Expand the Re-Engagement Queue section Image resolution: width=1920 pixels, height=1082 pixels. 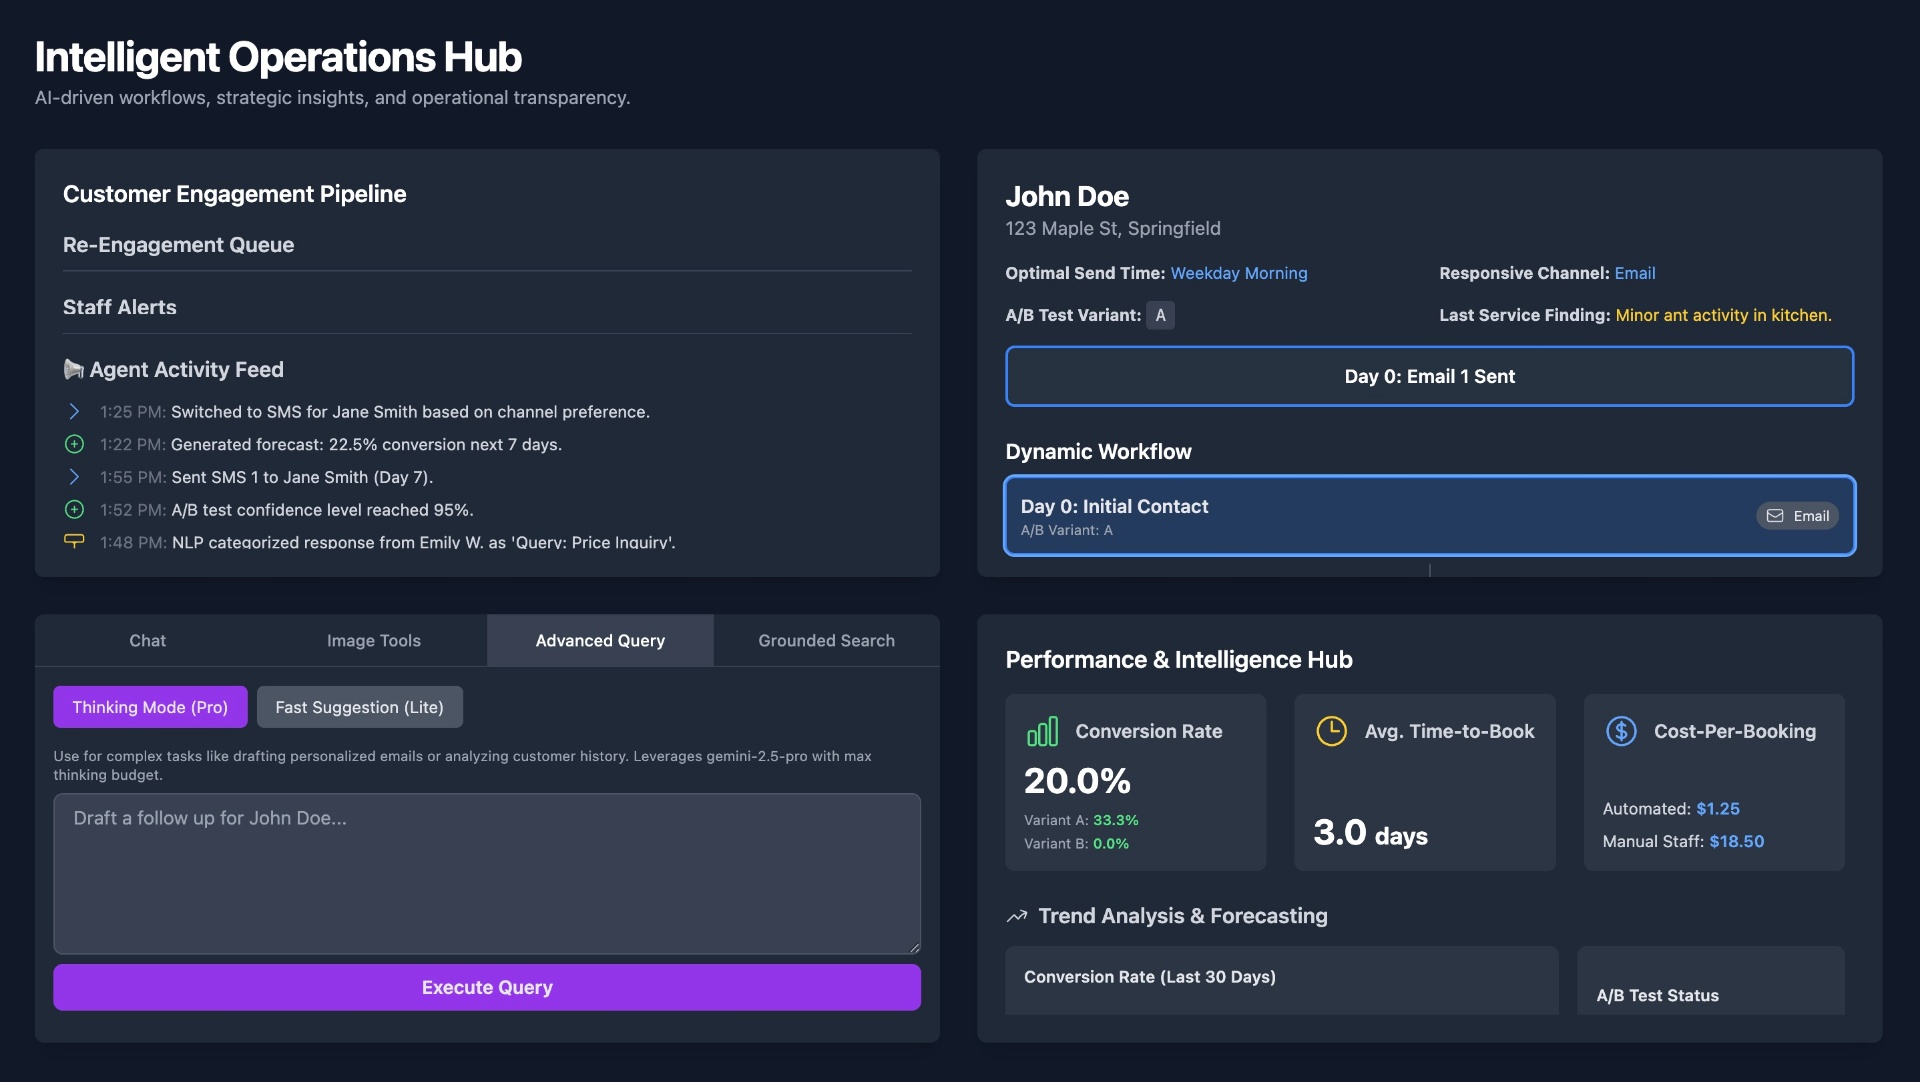pyautogui.click(x=178, y=245)
